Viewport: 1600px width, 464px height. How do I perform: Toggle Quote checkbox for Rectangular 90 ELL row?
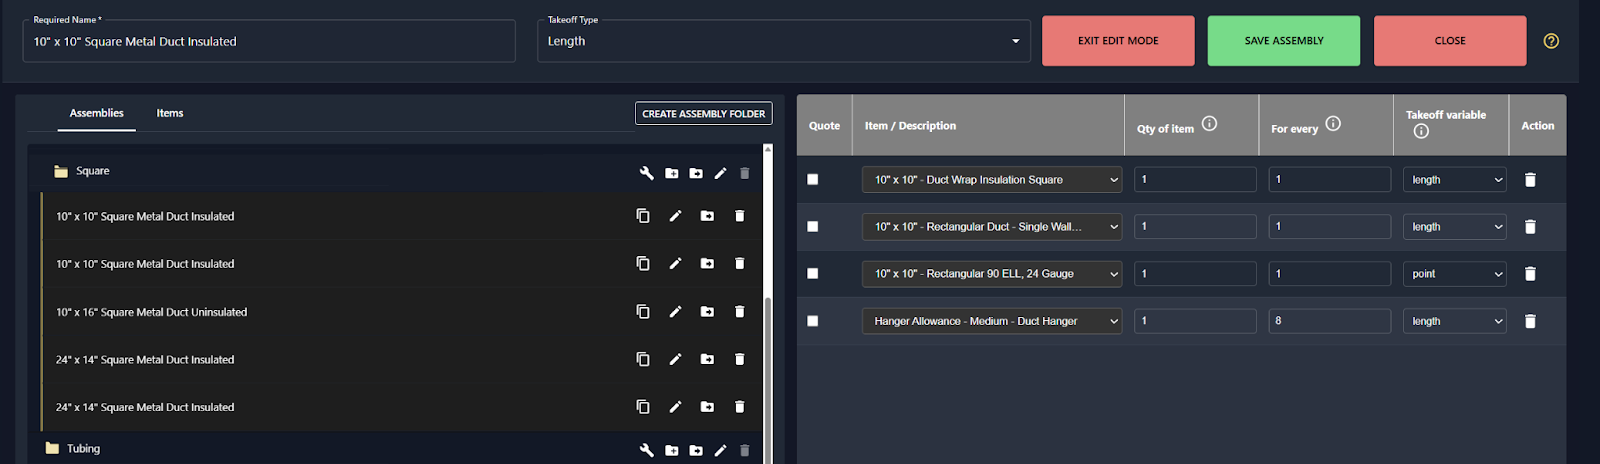pos(813,273)
